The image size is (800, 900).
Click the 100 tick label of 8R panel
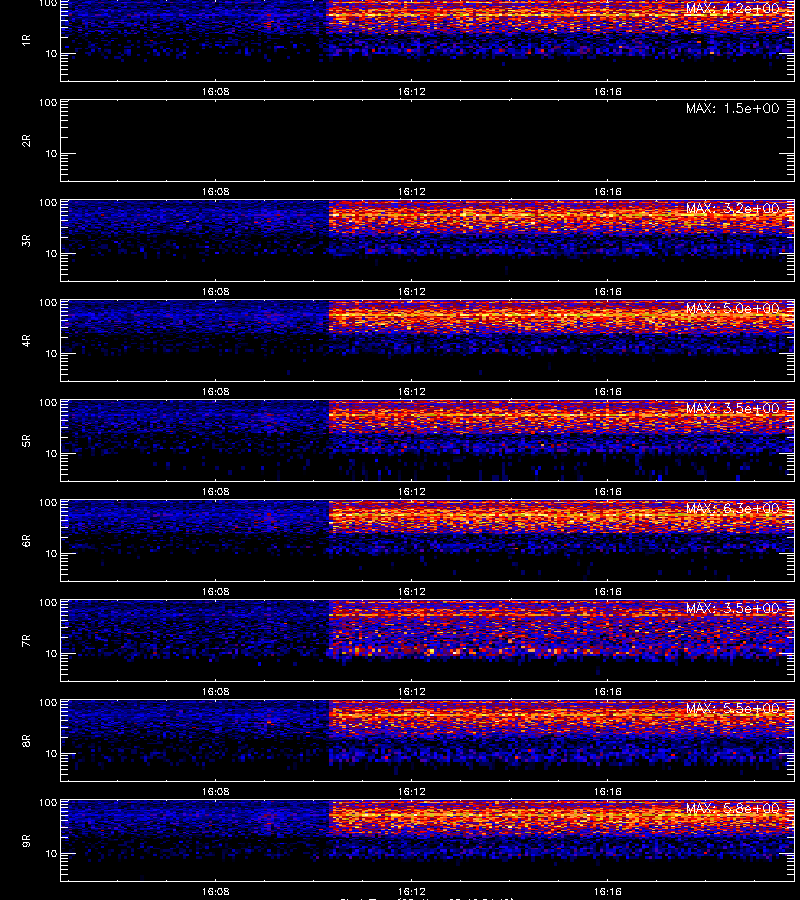pyautogui.click(x=48, y=703)
